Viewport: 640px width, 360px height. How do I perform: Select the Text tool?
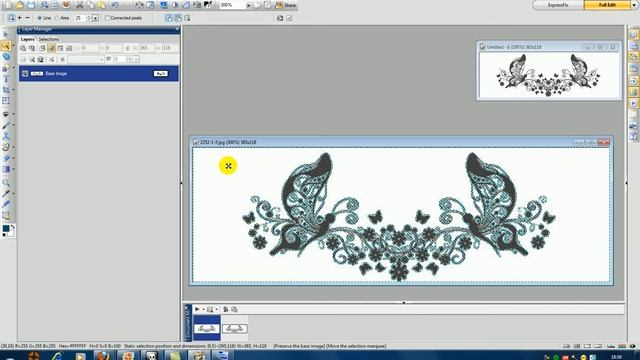coord(6,79)
